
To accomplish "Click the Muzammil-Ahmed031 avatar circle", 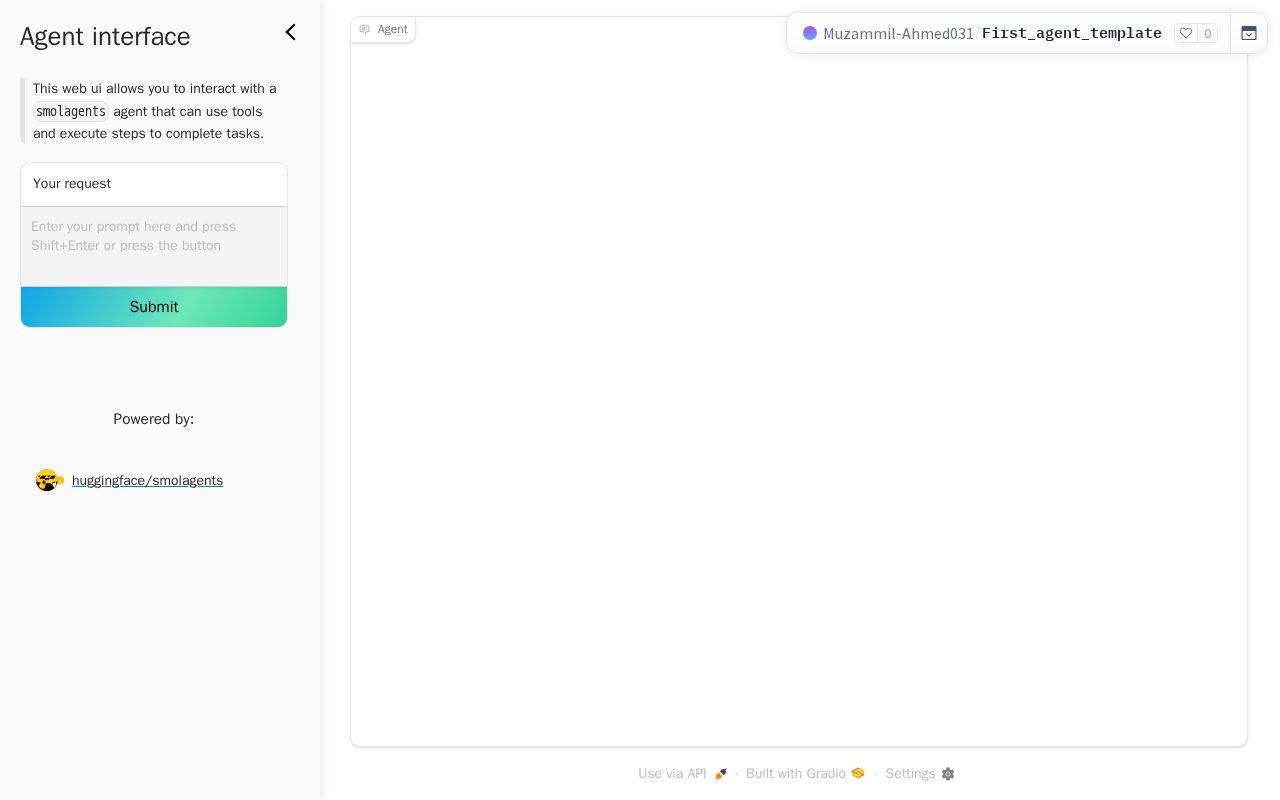I will (x=810, y=33).
